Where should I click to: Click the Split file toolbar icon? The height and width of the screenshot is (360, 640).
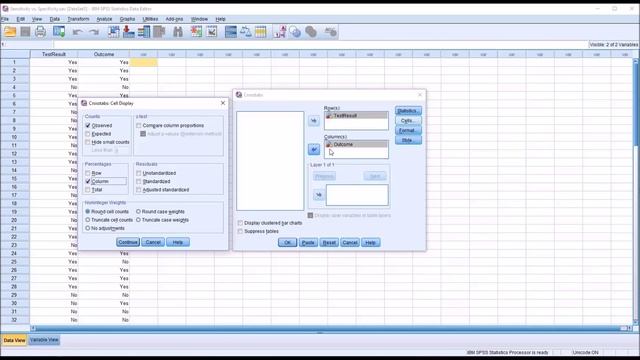tap(231, 32)
